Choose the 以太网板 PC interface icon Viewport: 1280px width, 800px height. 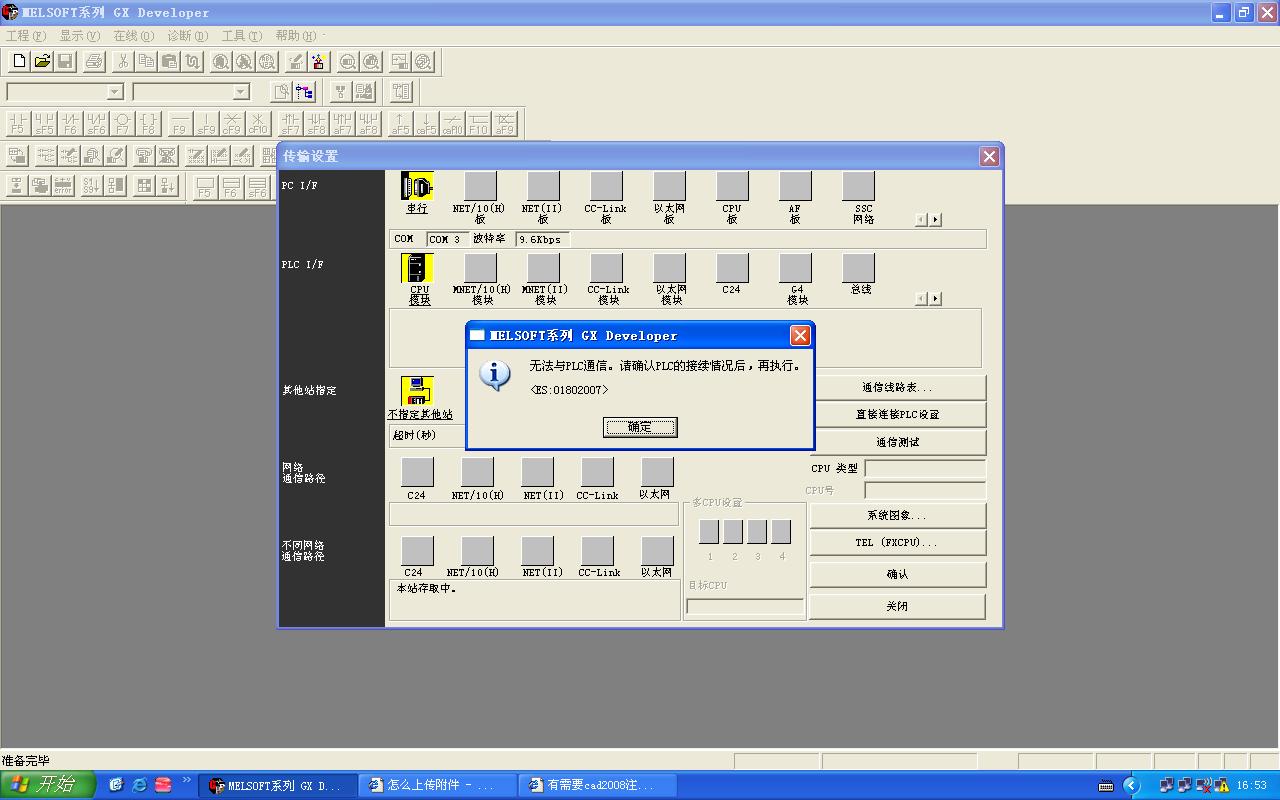click(669, 187)
